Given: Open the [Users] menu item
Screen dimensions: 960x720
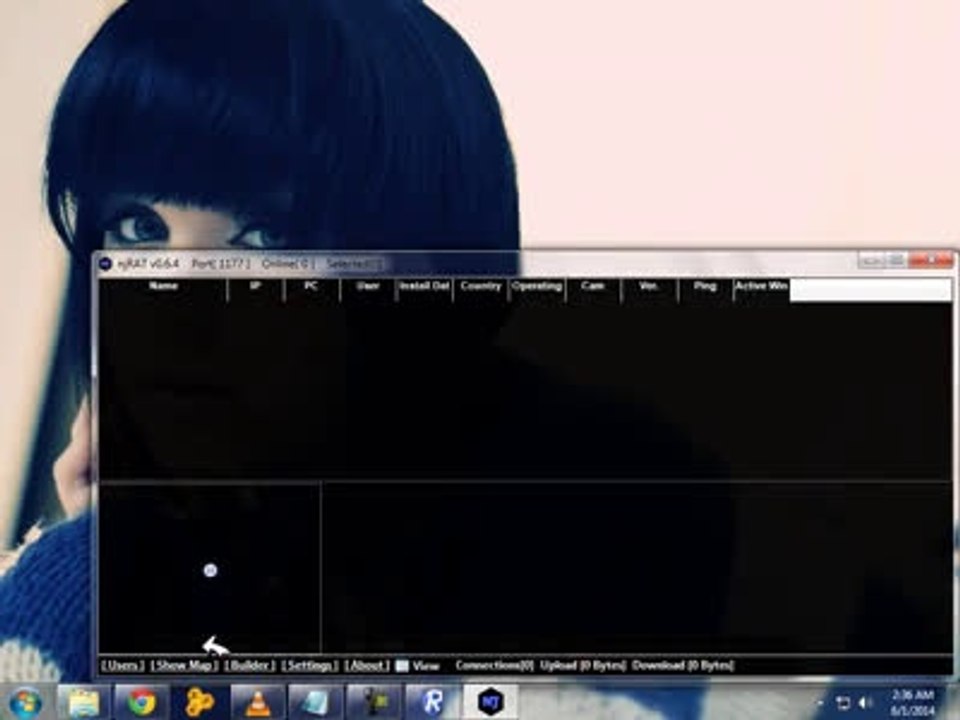Looking at the screenshot, I should pyautogui.click(x=122, y=666).
